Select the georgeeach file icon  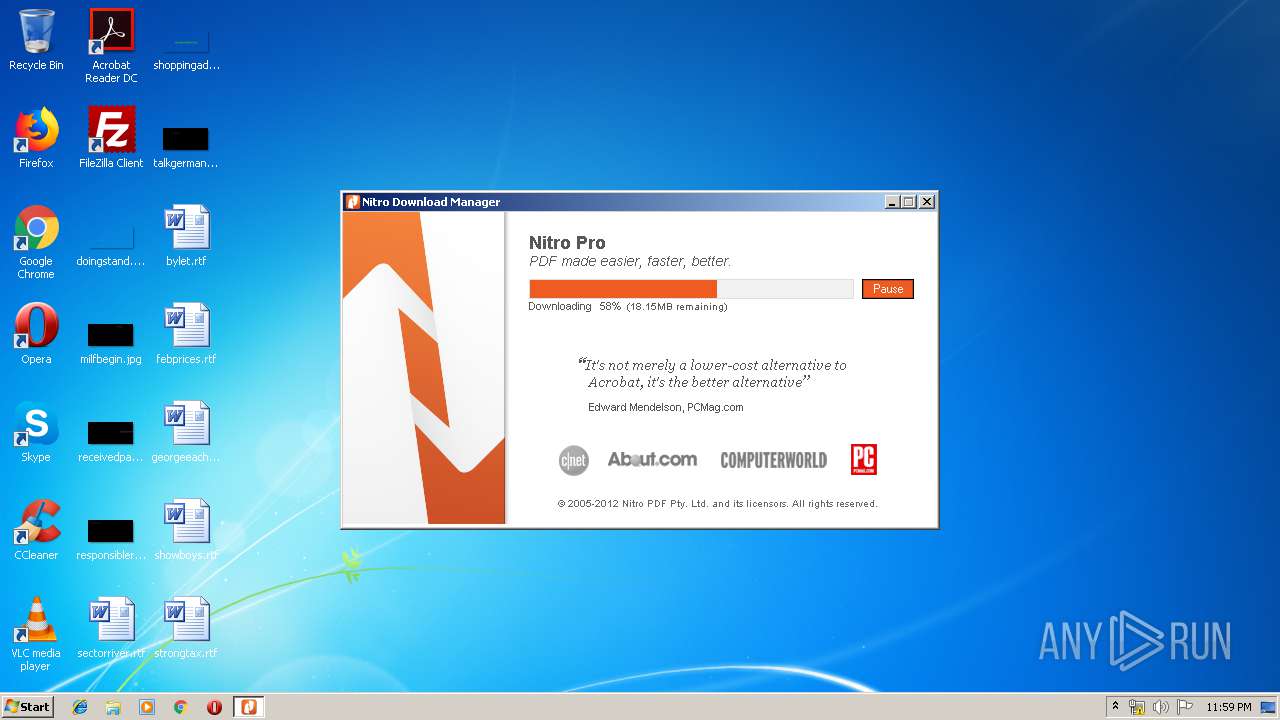coord(186,432)
